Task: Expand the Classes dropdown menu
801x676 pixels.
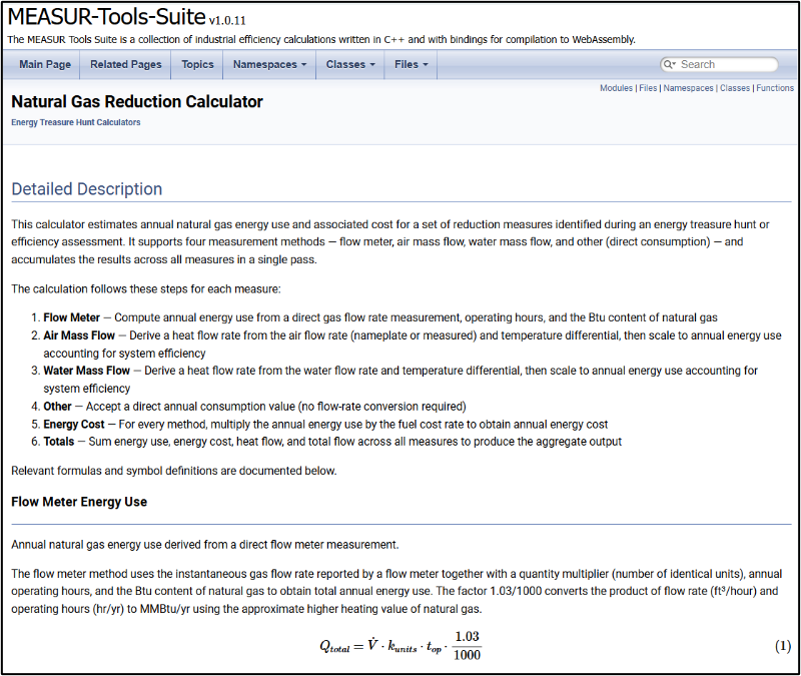Action: (350, 64)
